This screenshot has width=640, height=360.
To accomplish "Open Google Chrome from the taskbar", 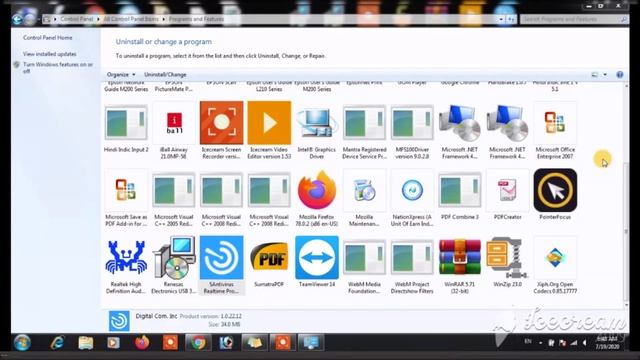I will pyautogui.click(x=198, y=342).
